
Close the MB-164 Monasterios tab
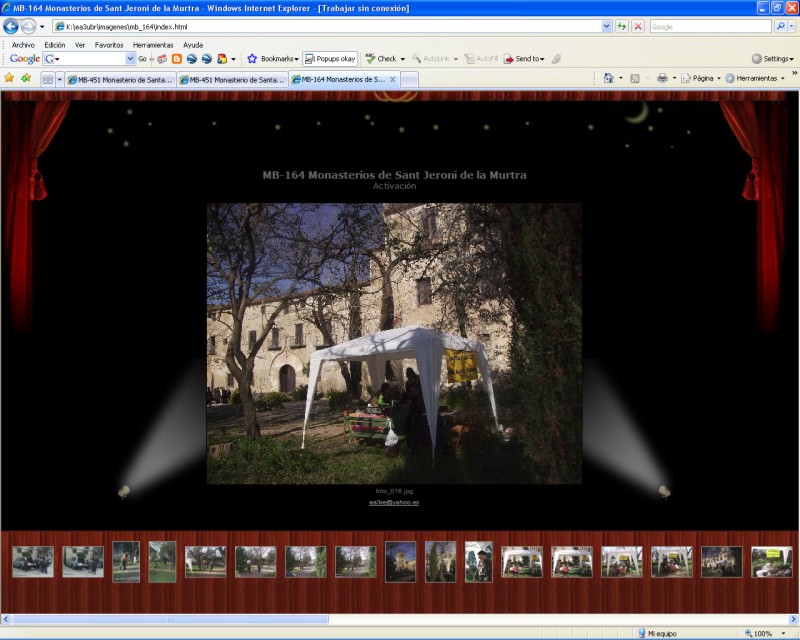[393, 79]
